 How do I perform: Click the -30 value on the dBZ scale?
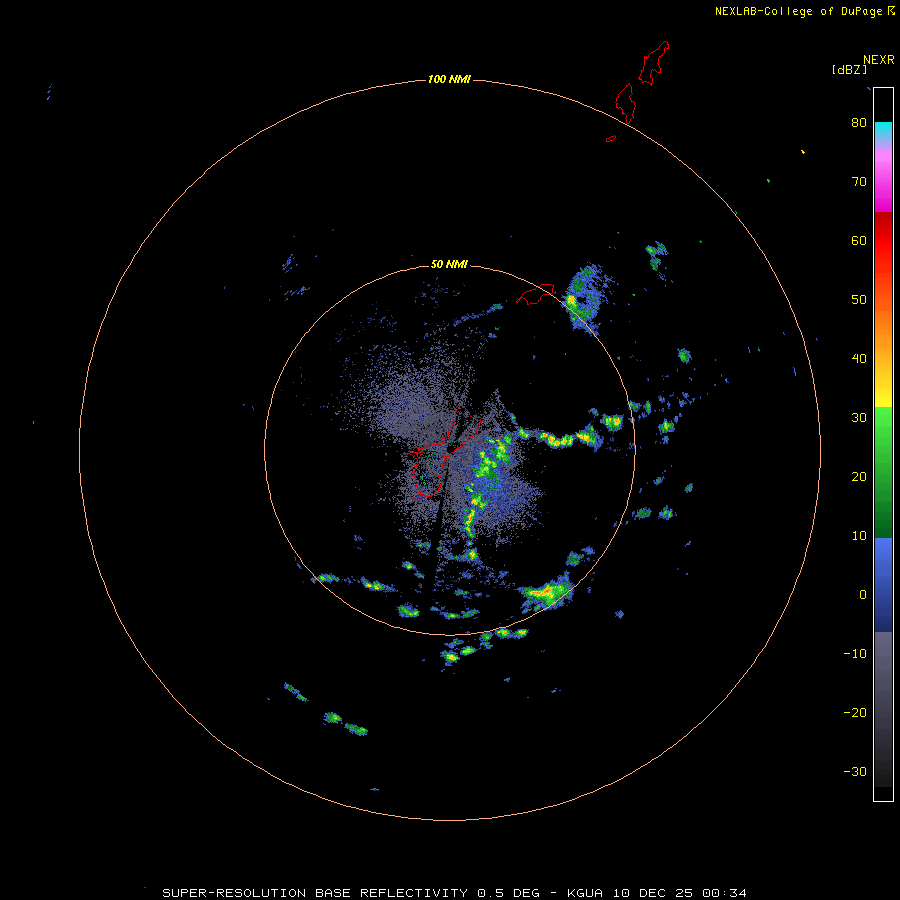tap(855, 771)
